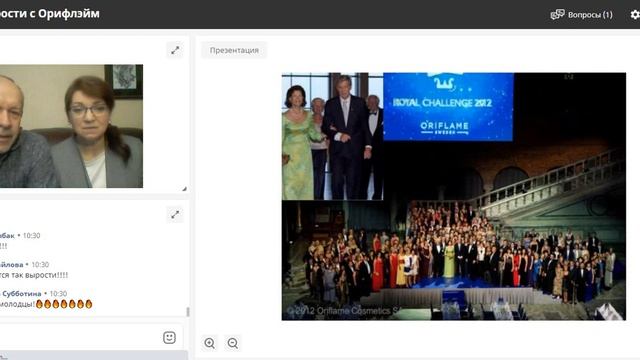Expand the webcam video panel
The width and height of the screenshot is (640, 360).
pos(175,50)
